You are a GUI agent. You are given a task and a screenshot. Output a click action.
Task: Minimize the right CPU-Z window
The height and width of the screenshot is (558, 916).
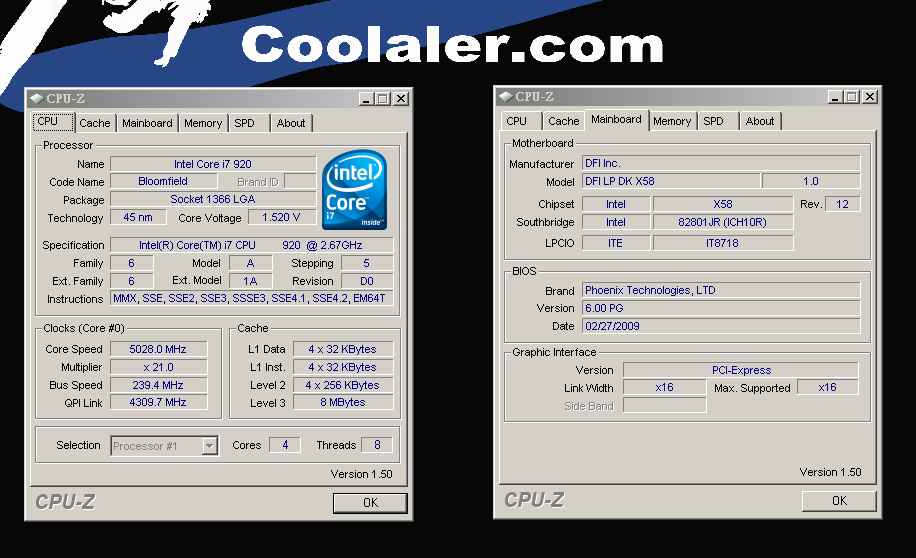pyautogui.click(x=835, y=96)
